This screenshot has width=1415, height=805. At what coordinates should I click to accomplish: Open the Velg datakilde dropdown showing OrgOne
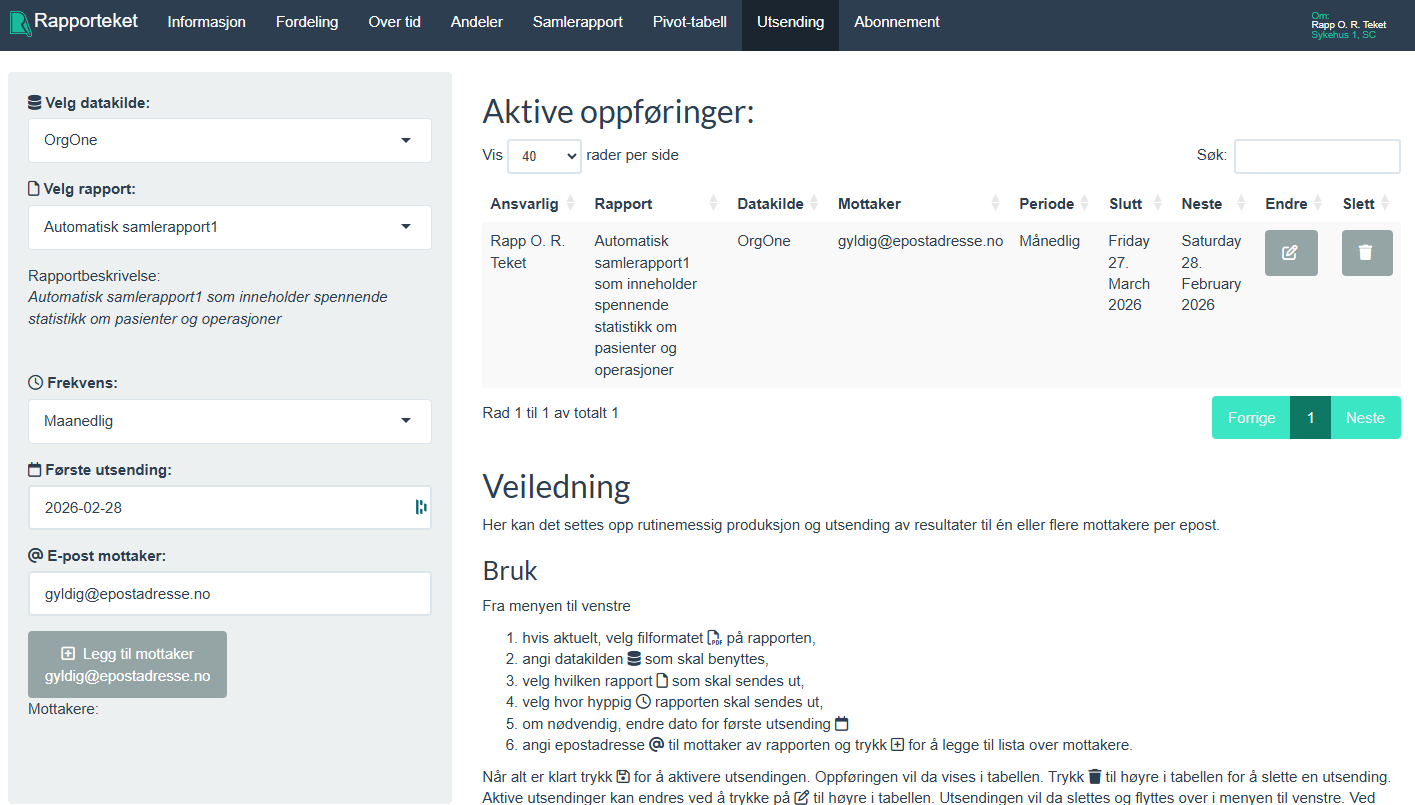tap(229, 140)
